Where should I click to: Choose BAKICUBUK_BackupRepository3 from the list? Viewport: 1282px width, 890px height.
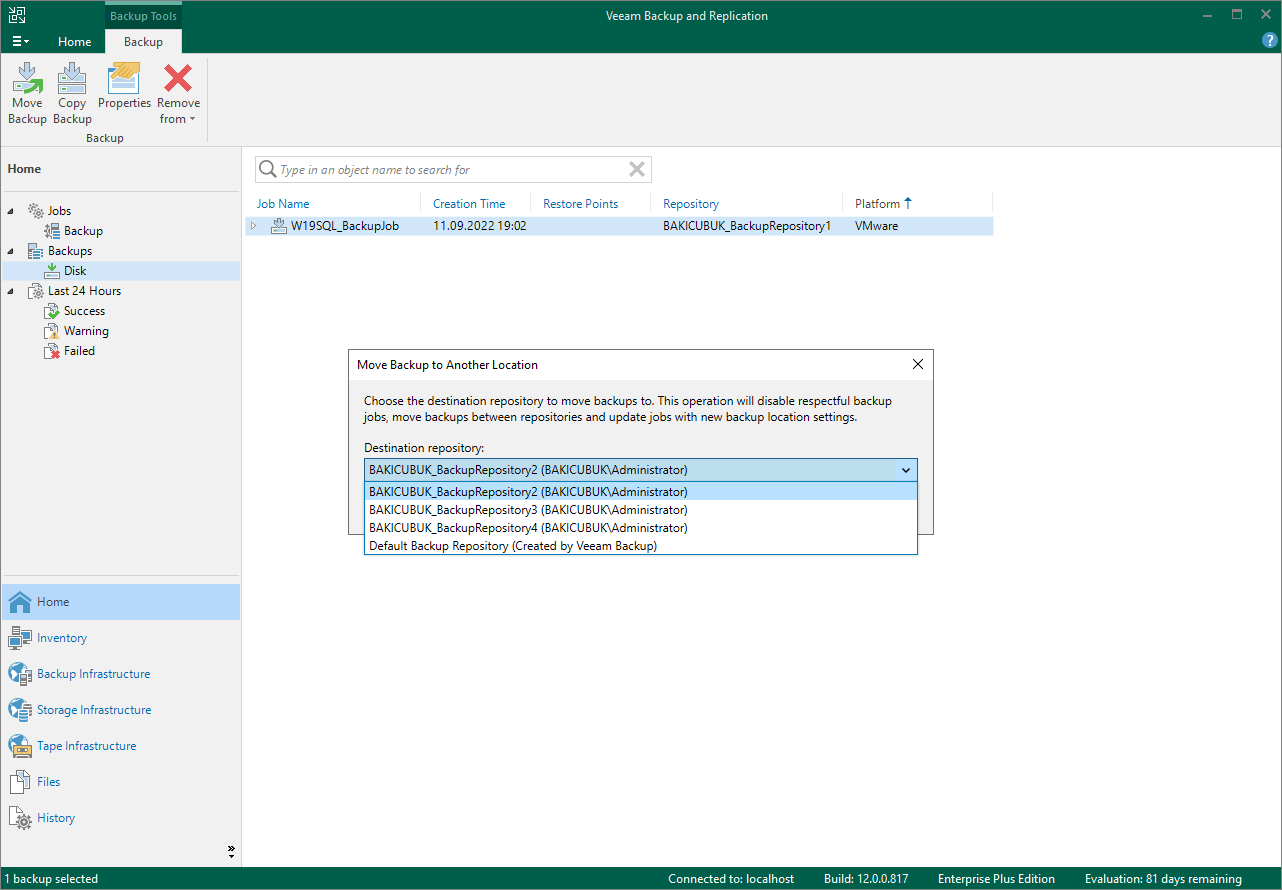tap(641, 510)
